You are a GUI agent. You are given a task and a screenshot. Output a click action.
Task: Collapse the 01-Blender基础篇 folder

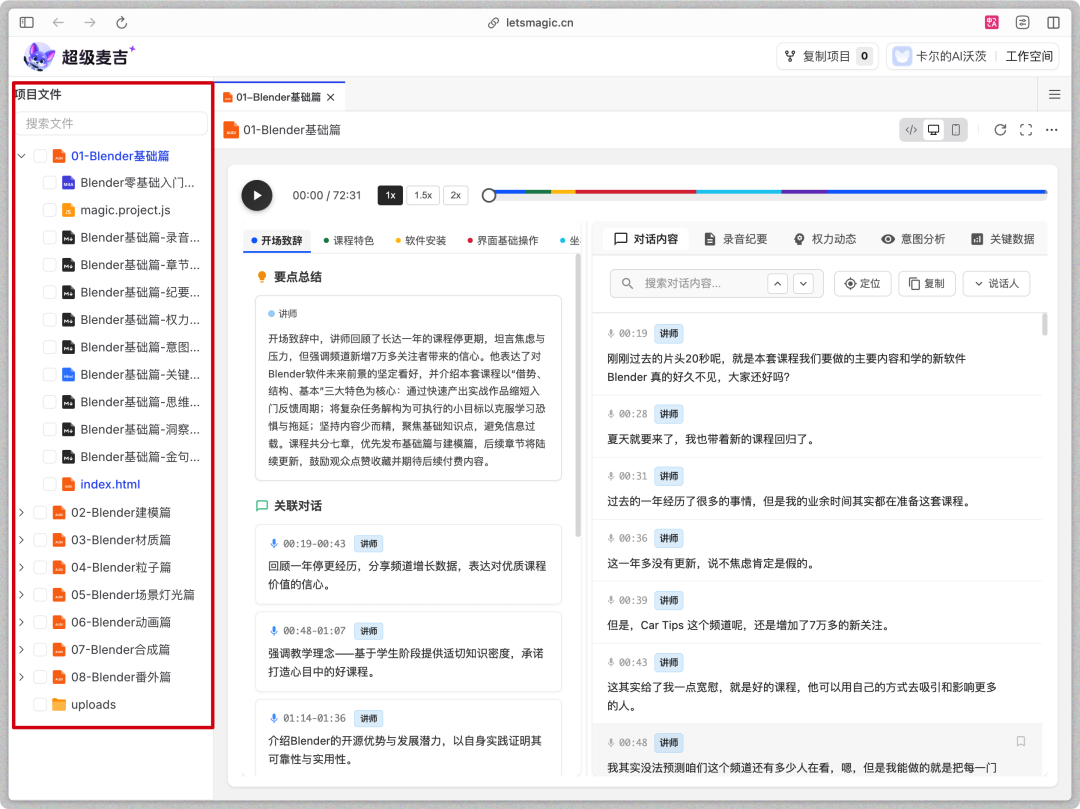[21, 156]
